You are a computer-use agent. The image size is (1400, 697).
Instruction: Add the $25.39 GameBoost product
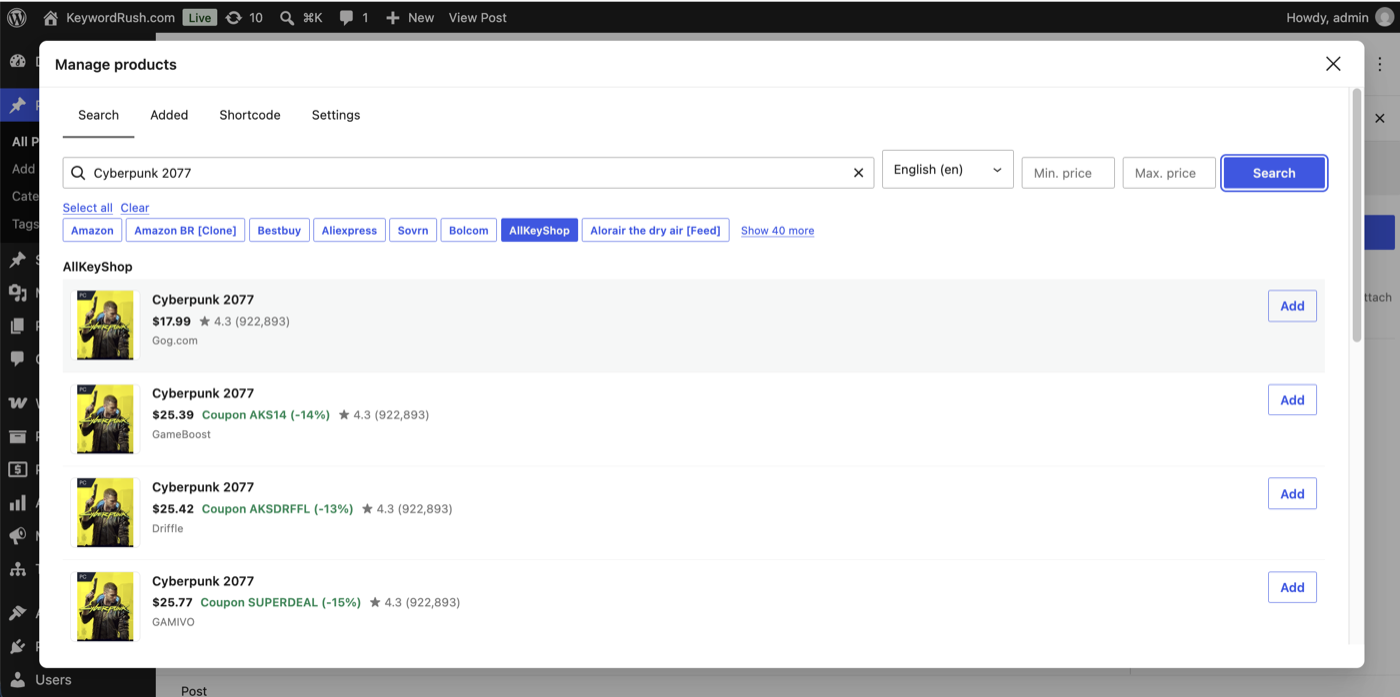pos(1292,400)
